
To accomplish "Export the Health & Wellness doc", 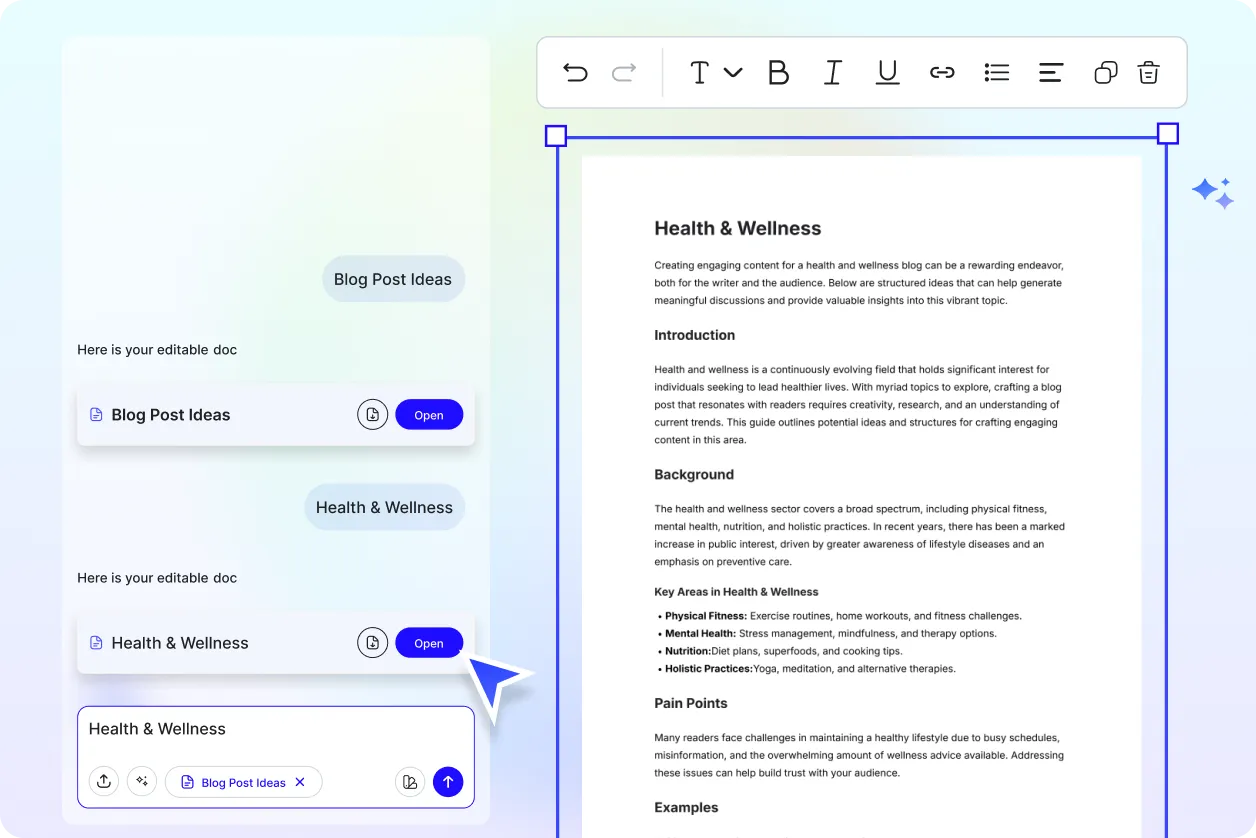I will point(373,642).
